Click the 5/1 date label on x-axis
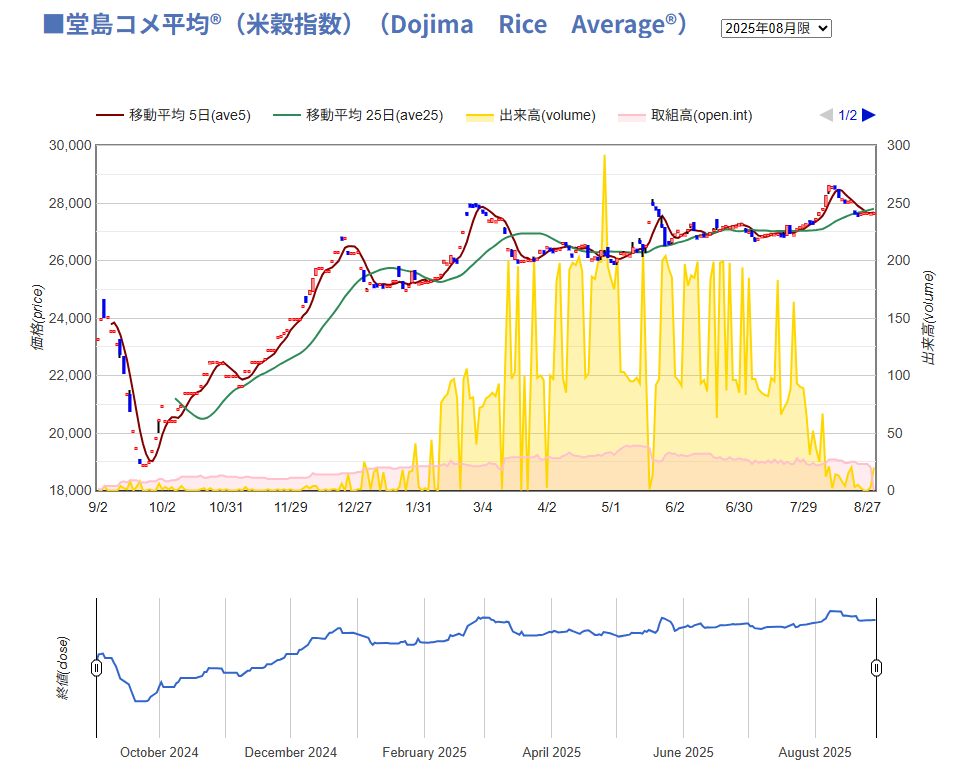The width and height of the screenshot is (958, 774). (611, 507)
